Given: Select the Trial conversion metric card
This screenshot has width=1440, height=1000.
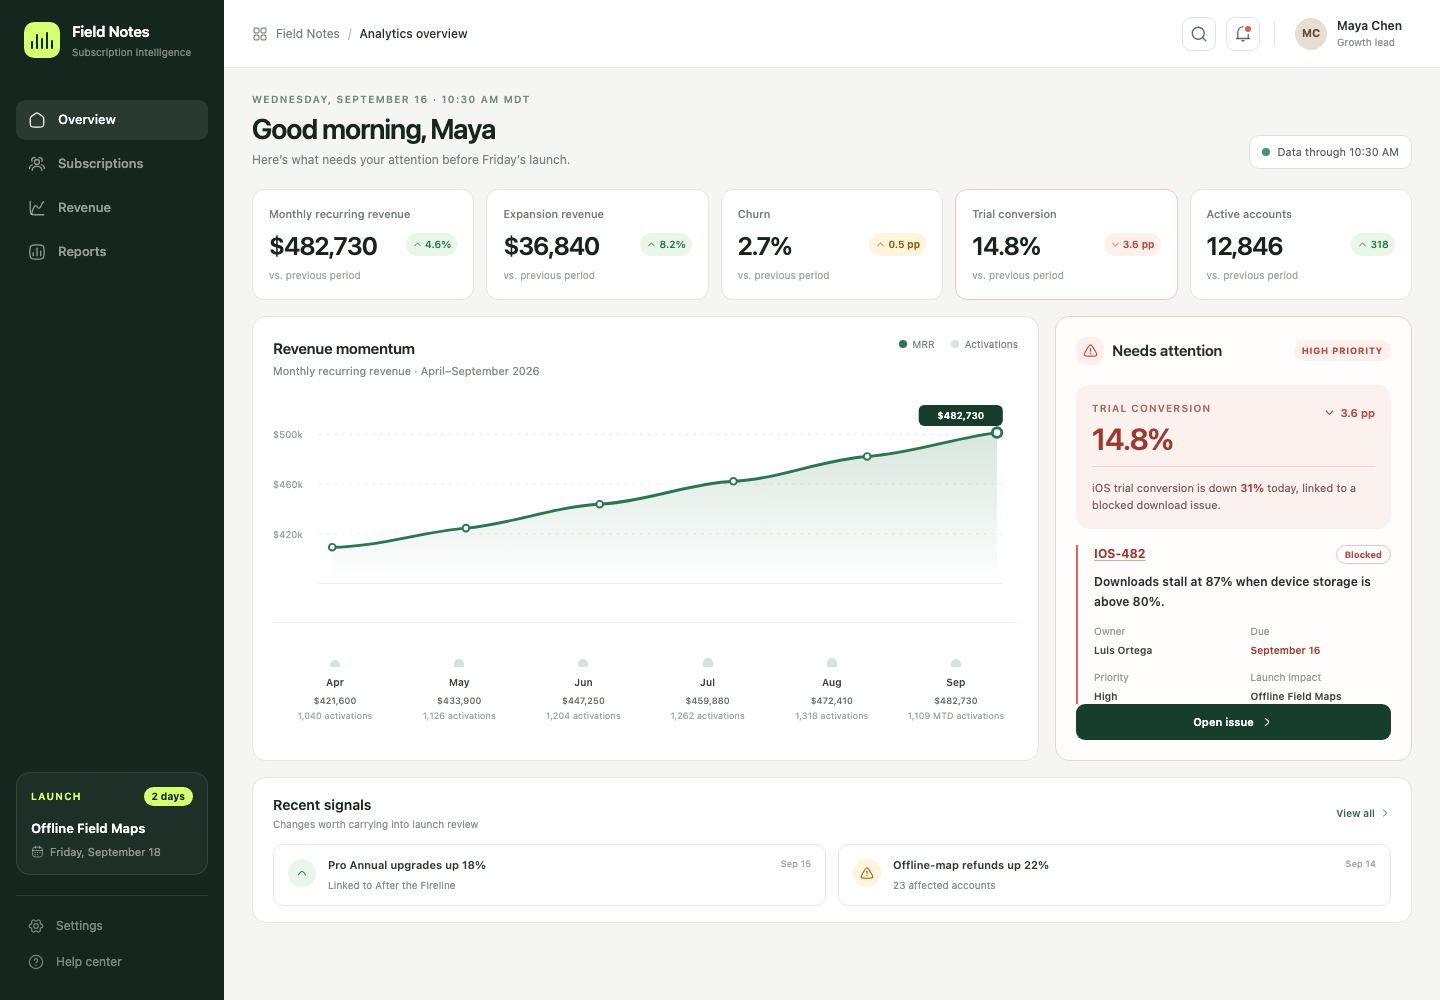Looking at the screenshot, I should point(1066,244).
